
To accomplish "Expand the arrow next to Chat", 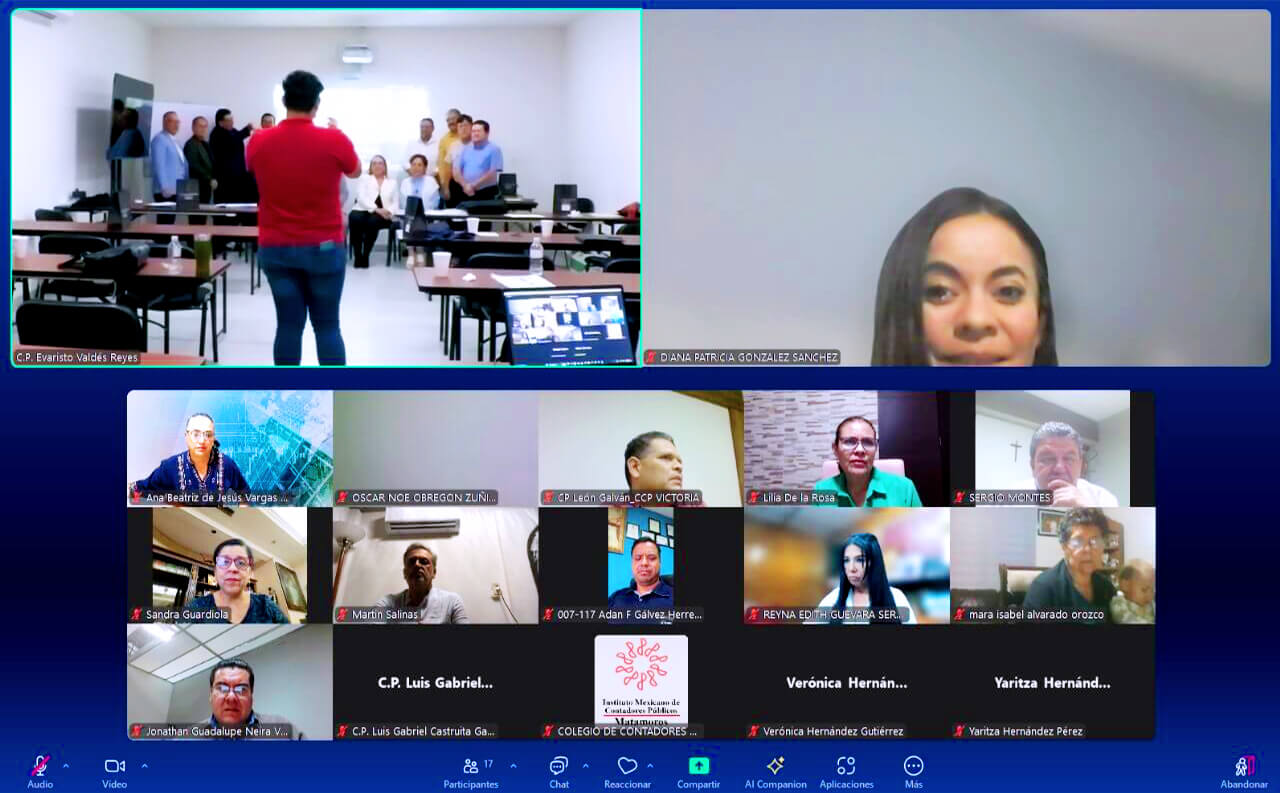I will [x=585, y=766].
